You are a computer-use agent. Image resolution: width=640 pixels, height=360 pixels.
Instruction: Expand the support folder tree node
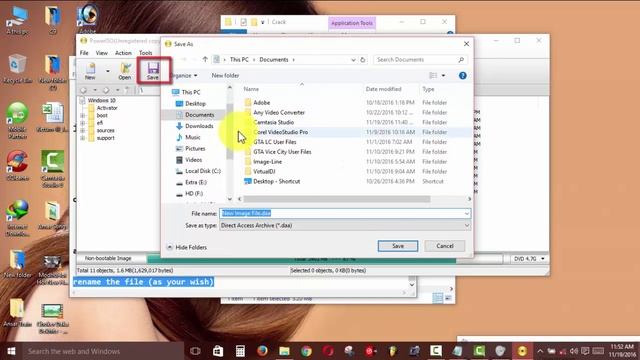tap(83, 138)
